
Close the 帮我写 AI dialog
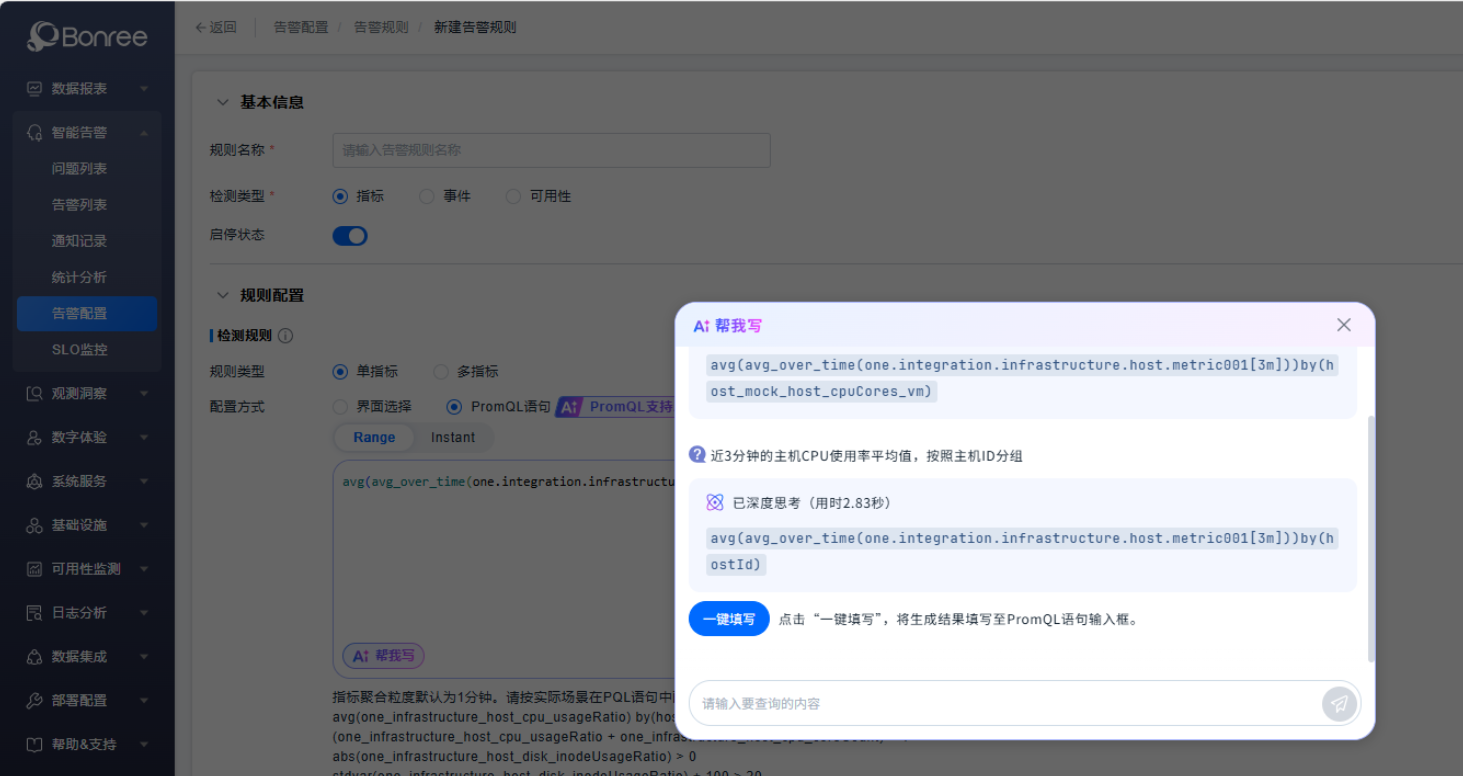tap(1343, 325)
